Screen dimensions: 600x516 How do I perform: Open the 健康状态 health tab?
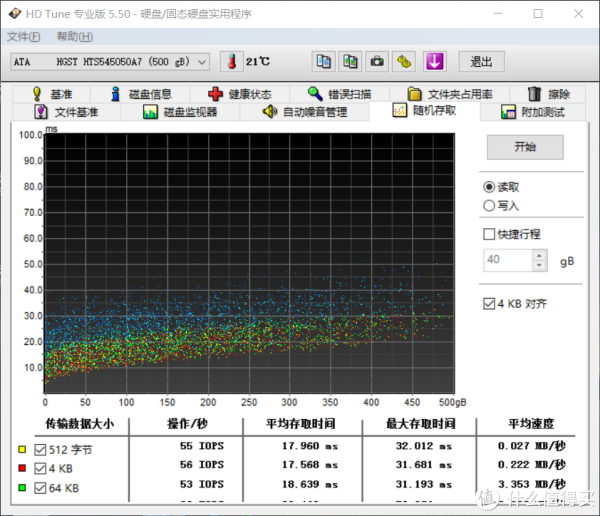[240, 94]
